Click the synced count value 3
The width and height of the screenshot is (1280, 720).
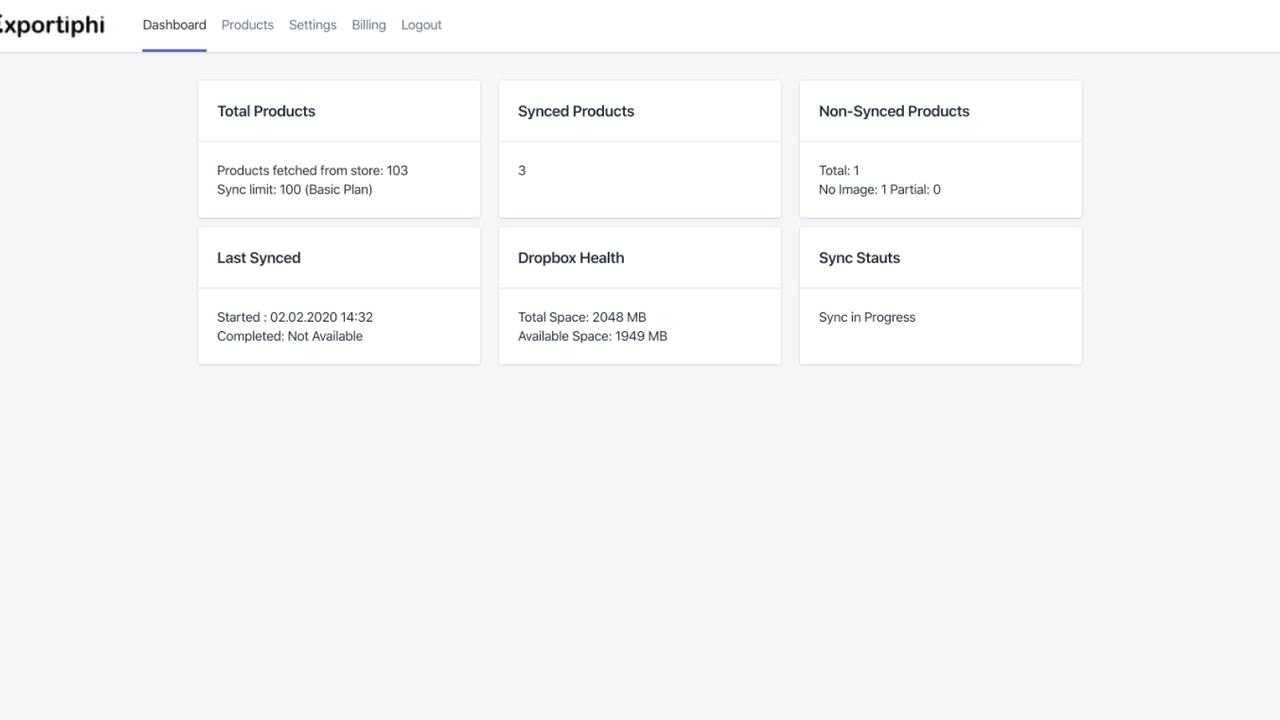click(522, 170)
